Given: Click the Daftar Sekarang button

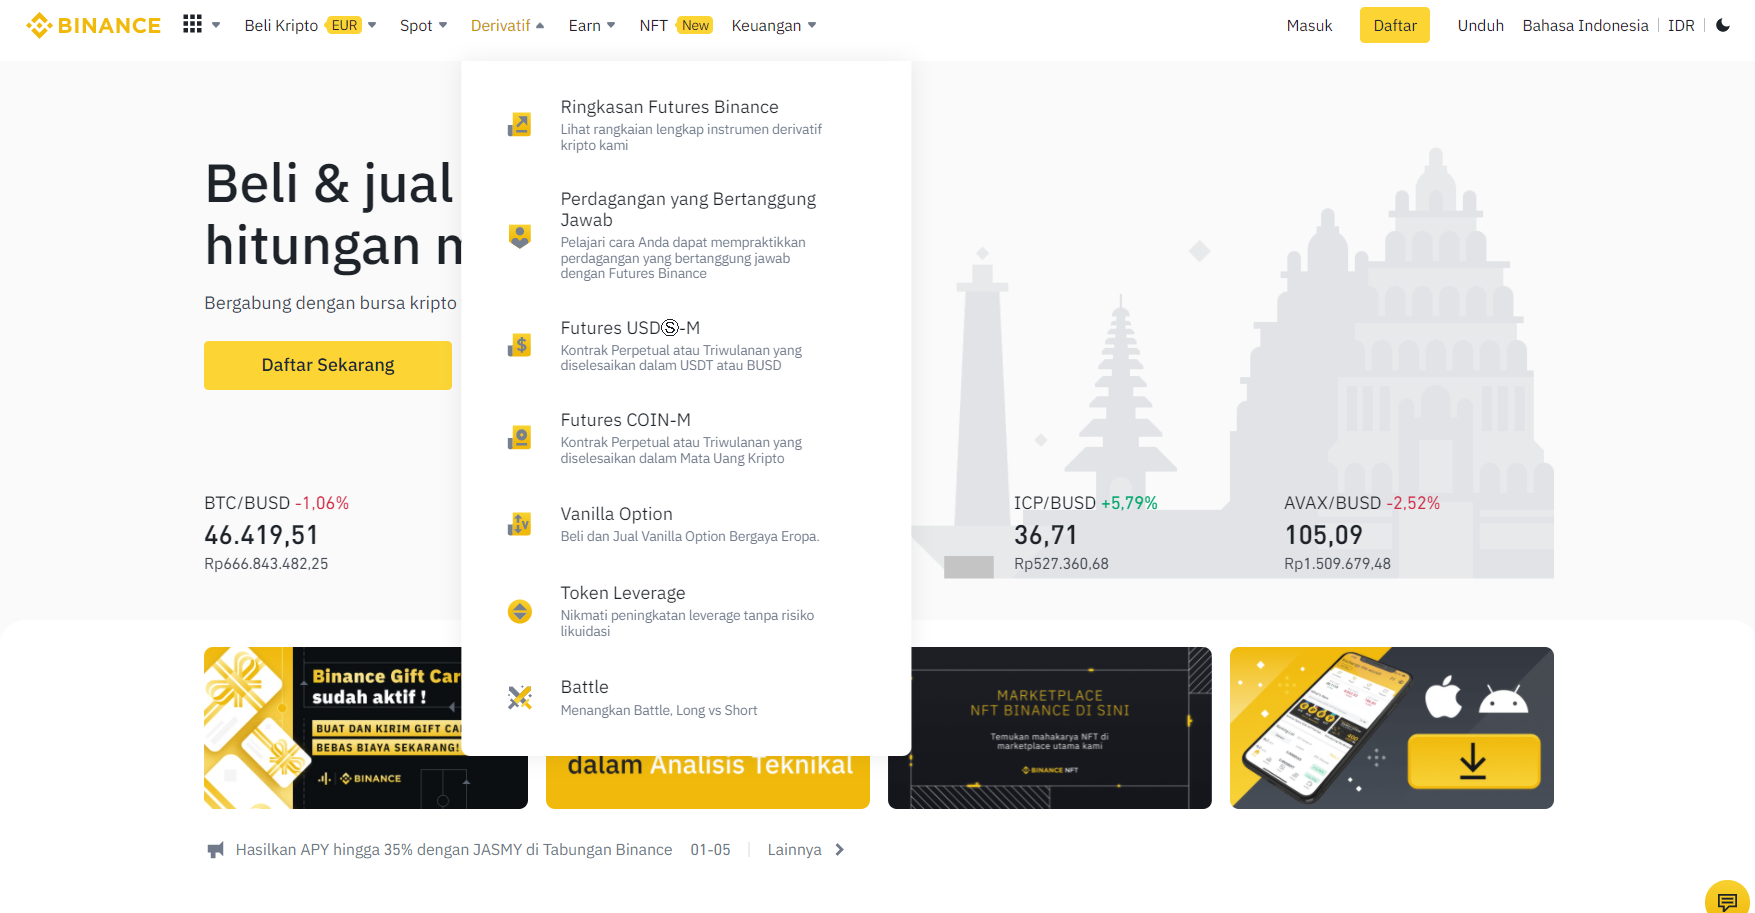Looking at the screenshot, I should (x=328, y=365).
